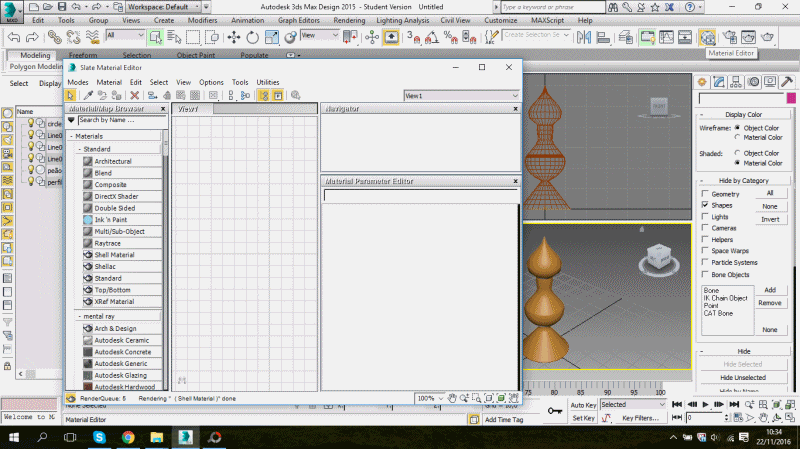
Task: Click the Undo arrow in main toolbar
Action: click(14, 37)
